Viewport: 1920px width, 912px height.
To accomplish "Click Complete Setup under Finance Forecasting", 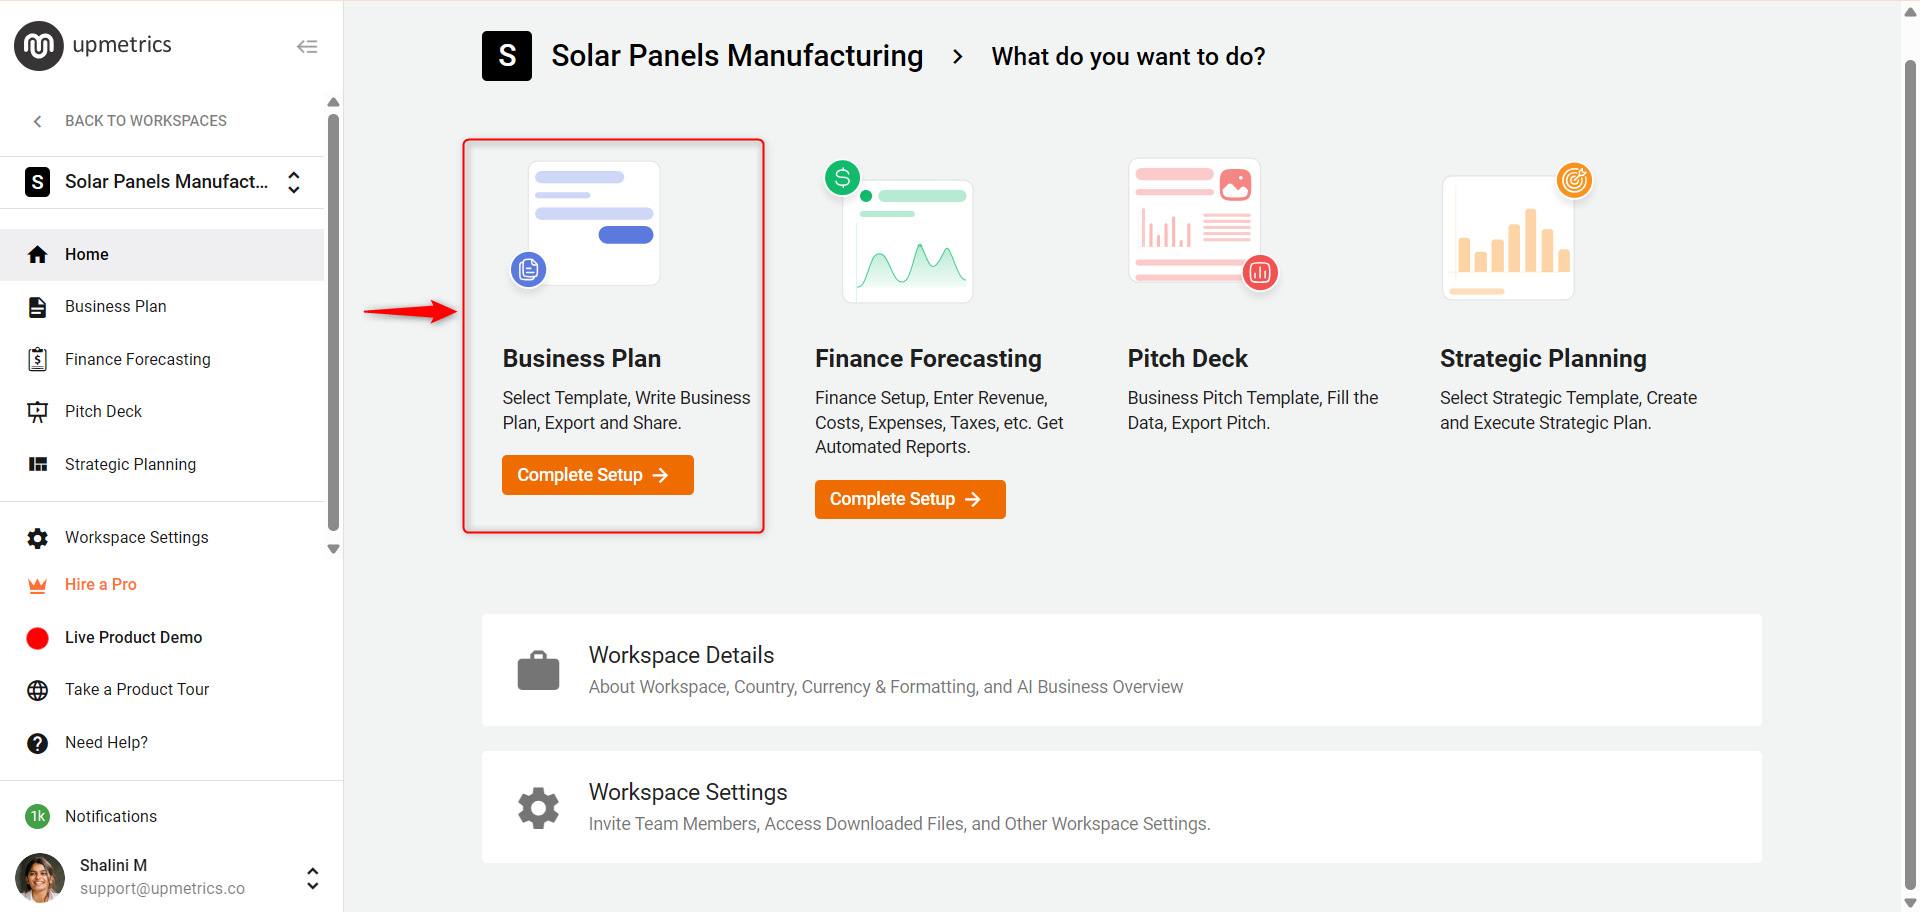I will [x=909, y=499].
